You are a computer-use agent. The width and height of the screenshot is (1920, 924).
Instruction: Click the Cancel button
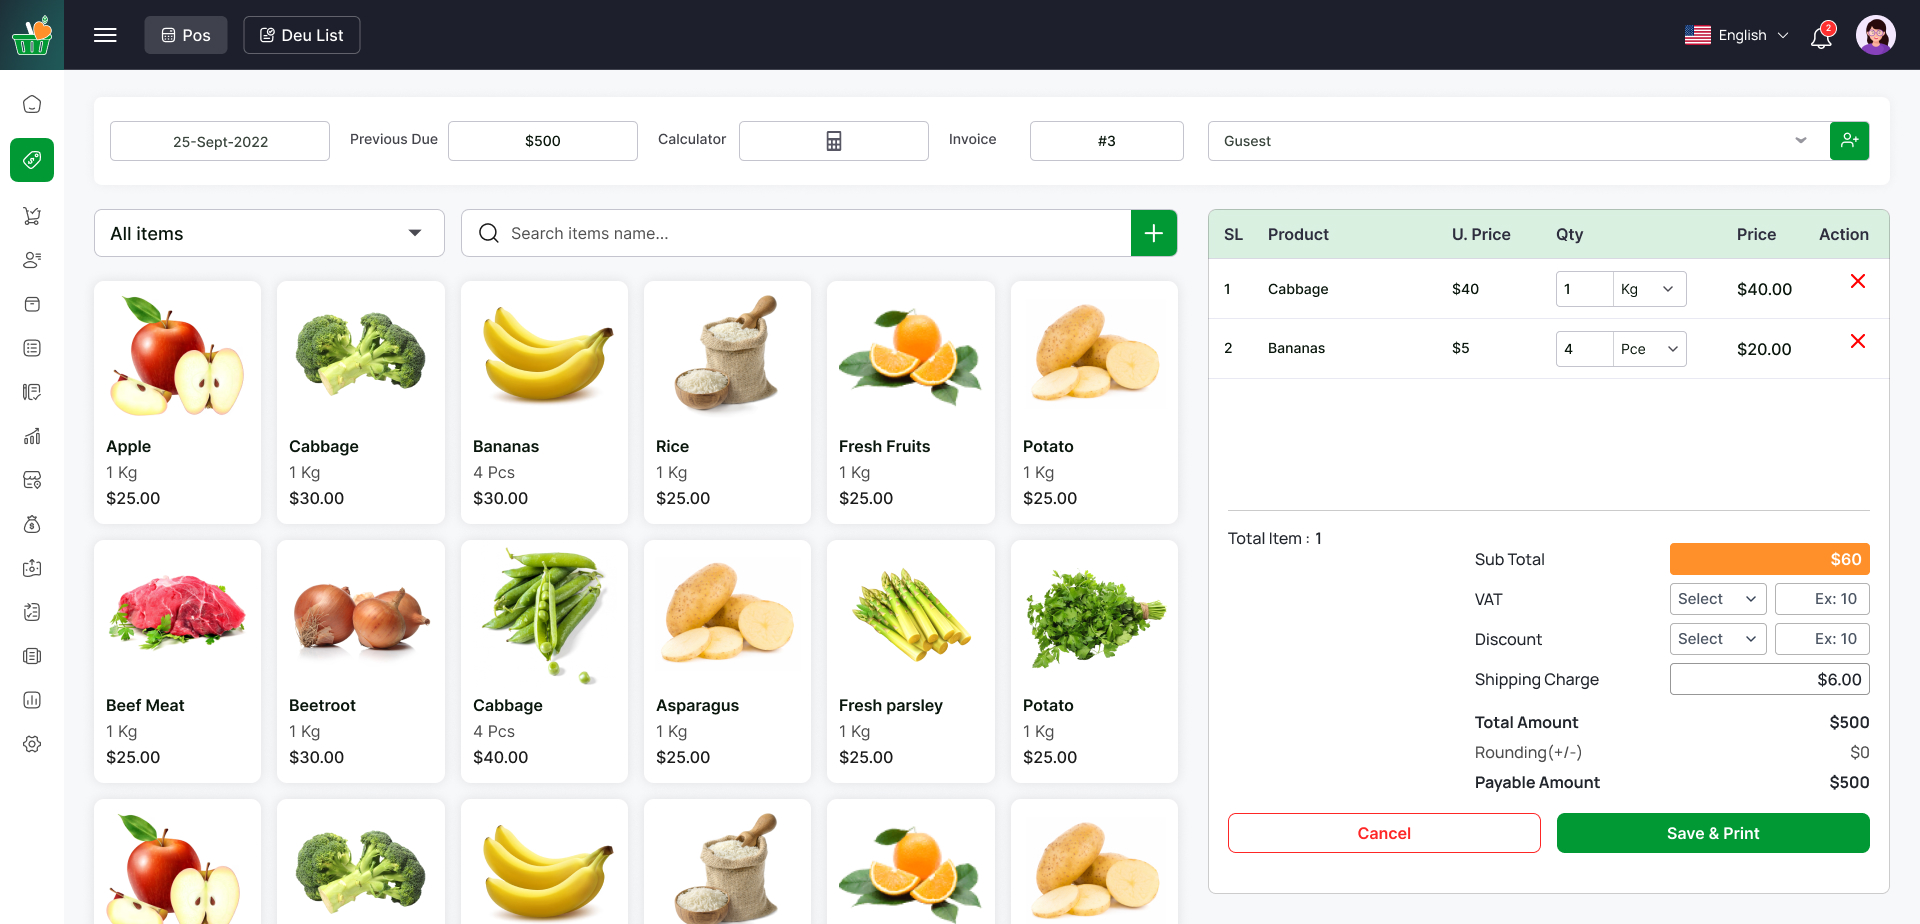click(1384, 832)
